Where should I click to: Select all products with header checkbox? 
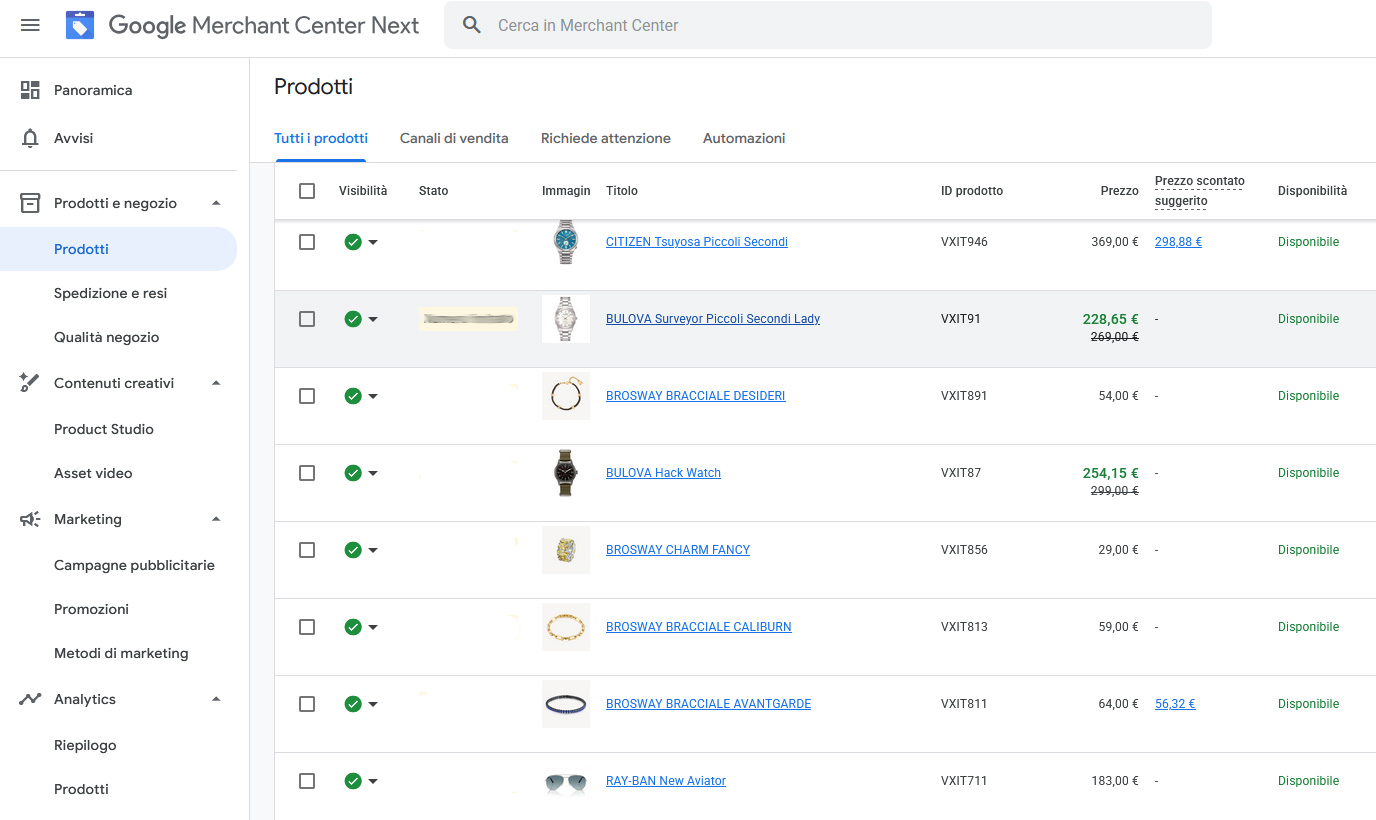pyautogui.click(x=307, y=191)
